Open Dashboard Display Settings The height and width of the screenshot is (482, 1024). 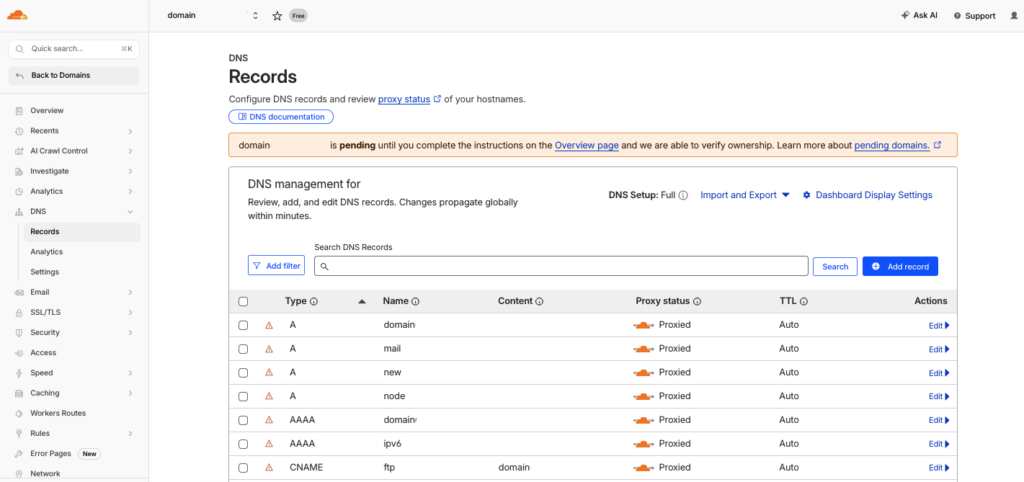867,195
